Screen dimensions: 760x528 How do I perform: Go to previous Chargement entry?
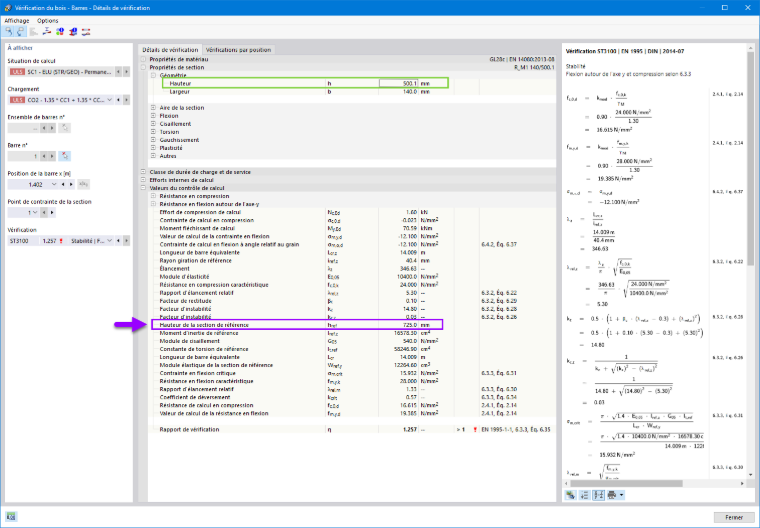pos(118,100)
